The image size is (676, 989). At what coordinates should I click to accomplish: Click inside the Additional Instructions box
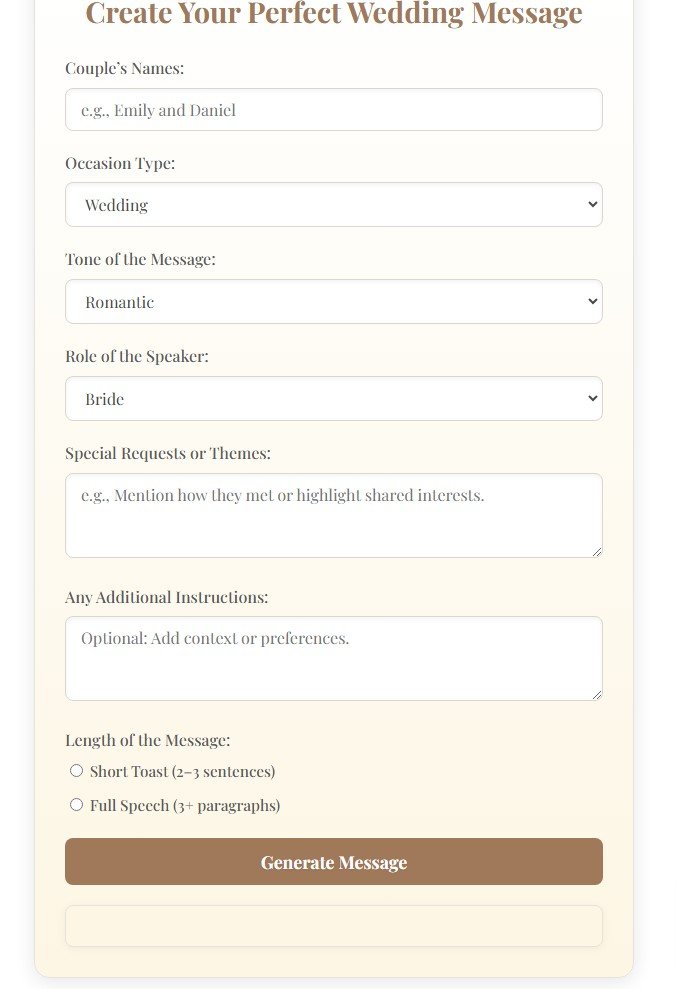coord(334,658)
